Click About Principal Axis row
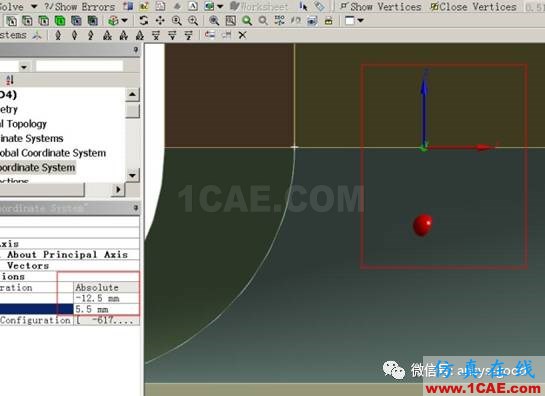This screenshot has width=545, height=396. click(x=70, y=254)
